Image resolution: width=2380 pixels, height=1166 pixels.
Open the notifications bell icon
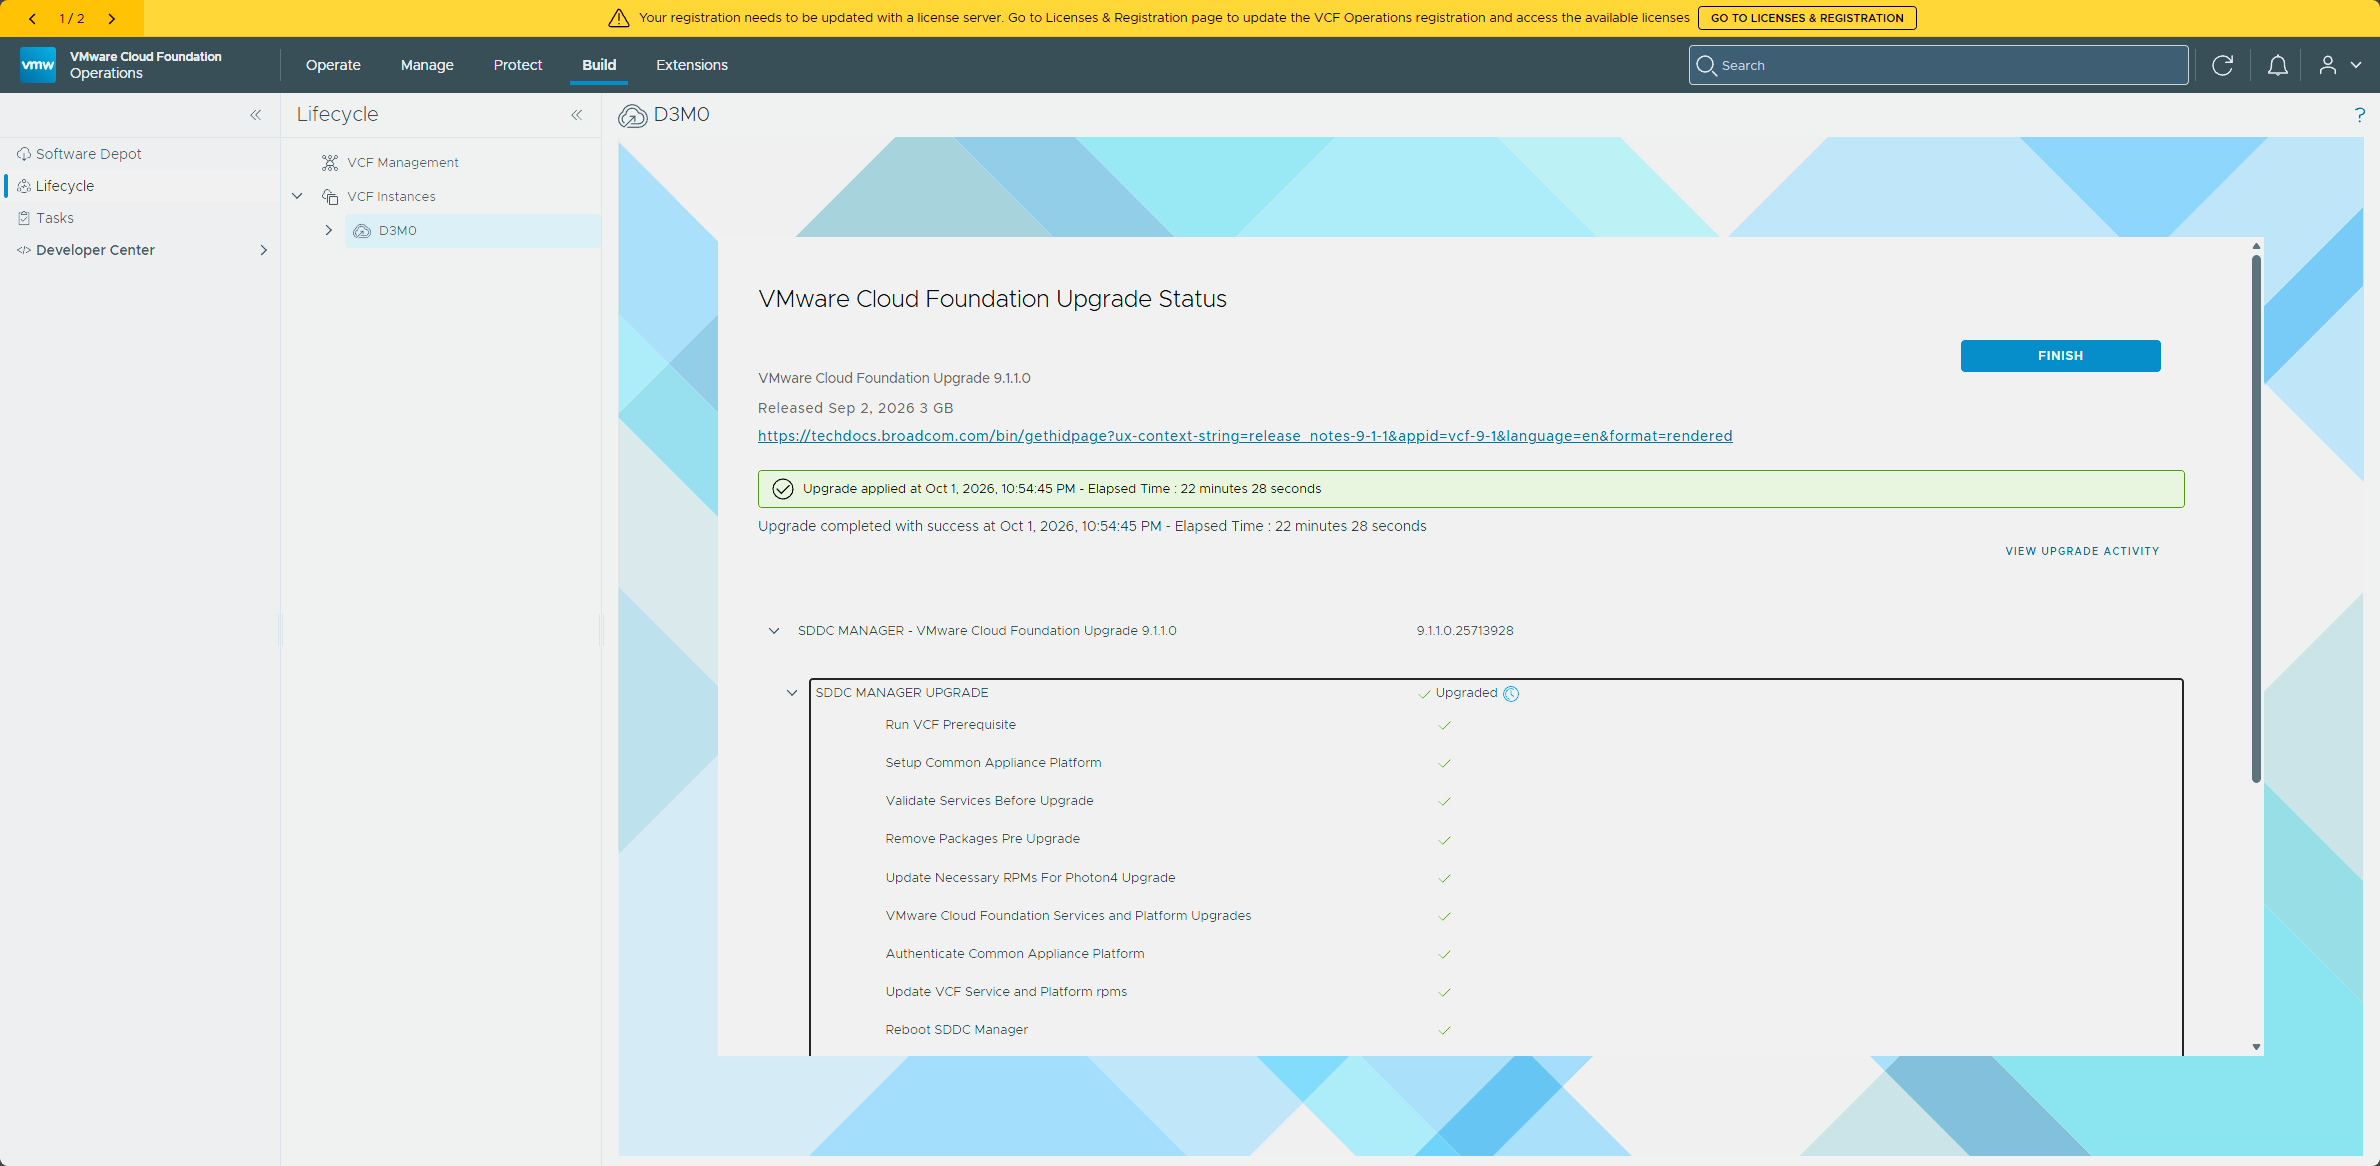pyautogui.click(x=2277, y=65)
